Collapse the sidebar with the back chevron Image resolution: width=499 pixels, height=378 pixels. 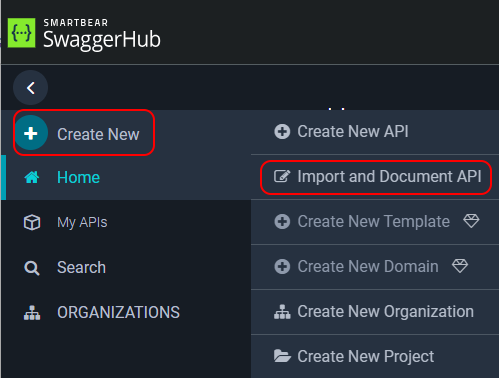30,88
